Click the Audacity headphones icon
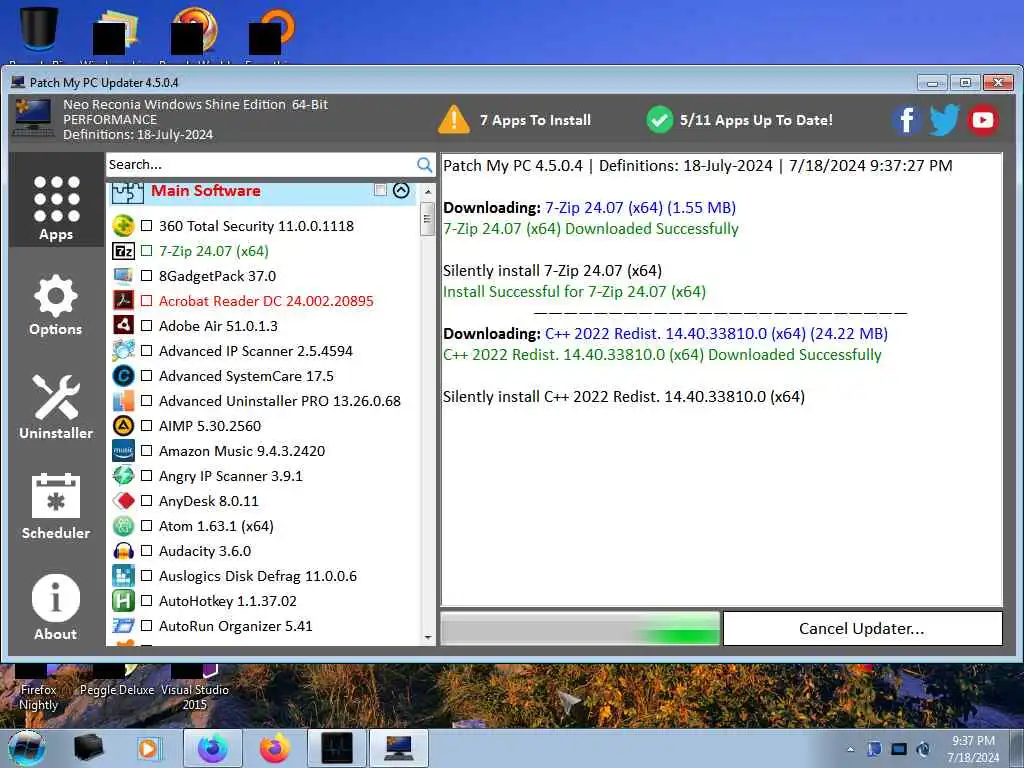 coord(123,551)
